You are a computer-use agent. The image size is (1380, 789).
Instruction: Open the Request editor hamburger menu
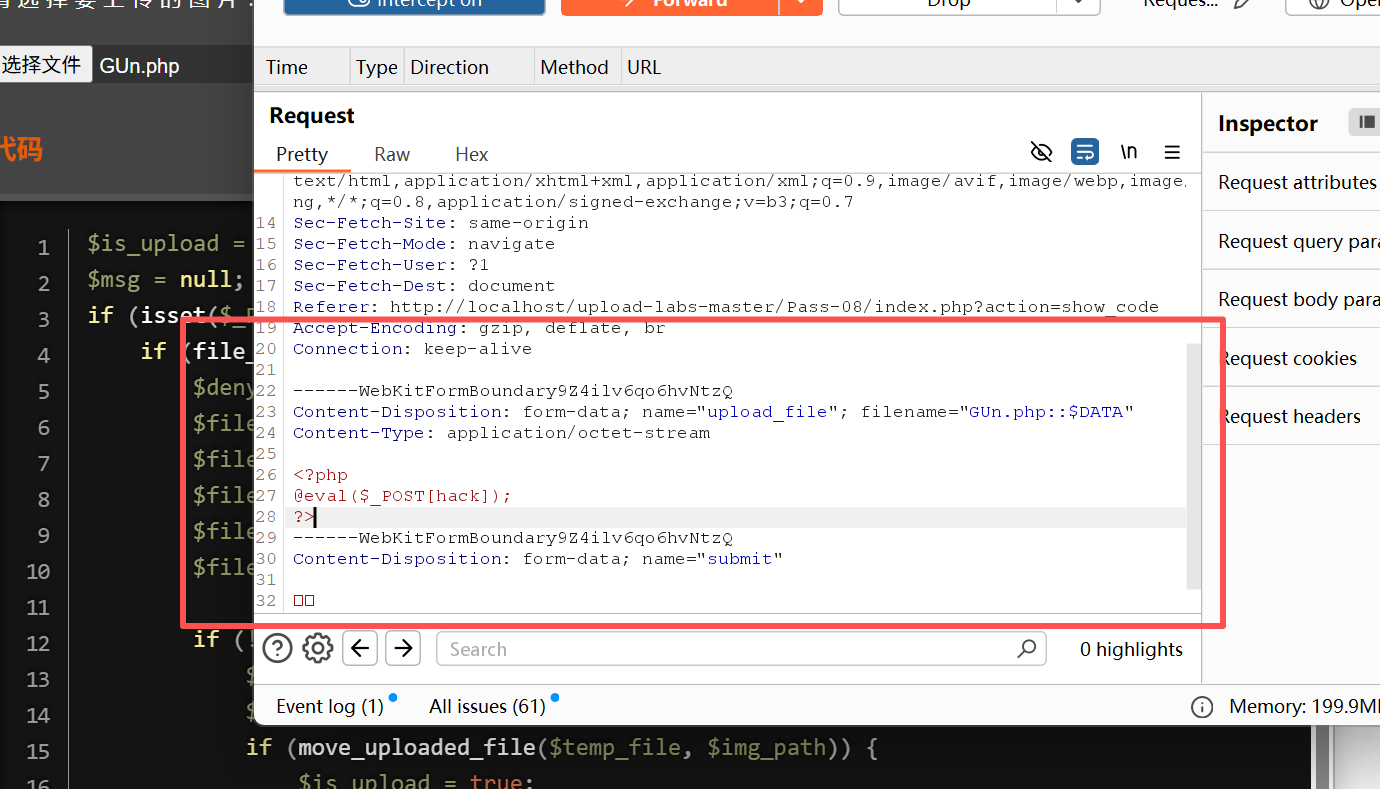click(x=1173, y=152)
